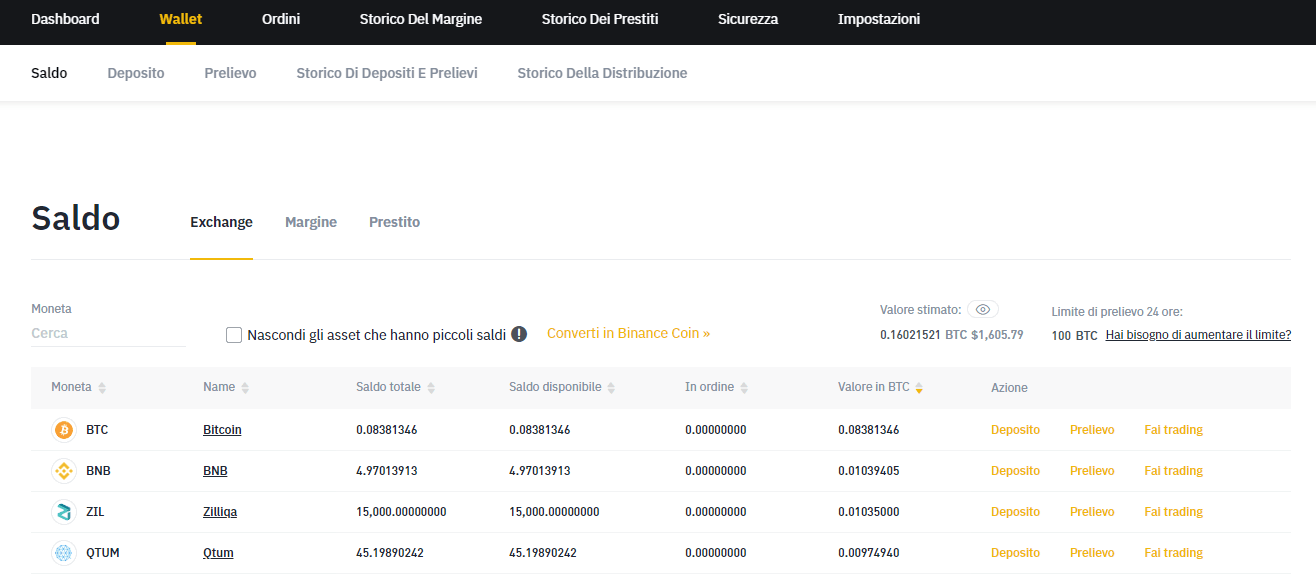Select the estimated value 0.16021521 BTC

(923, 335)
